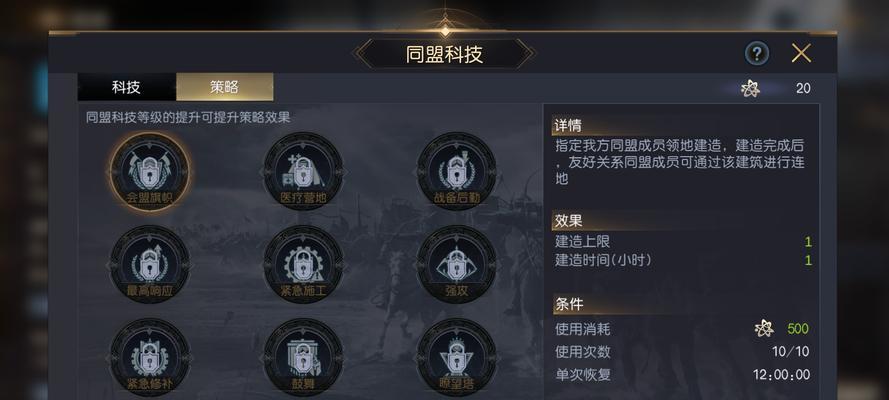
Task: Click the 使用消耗 cost icon next to 500
Action: pyautogui.click(x=764, y=329)
